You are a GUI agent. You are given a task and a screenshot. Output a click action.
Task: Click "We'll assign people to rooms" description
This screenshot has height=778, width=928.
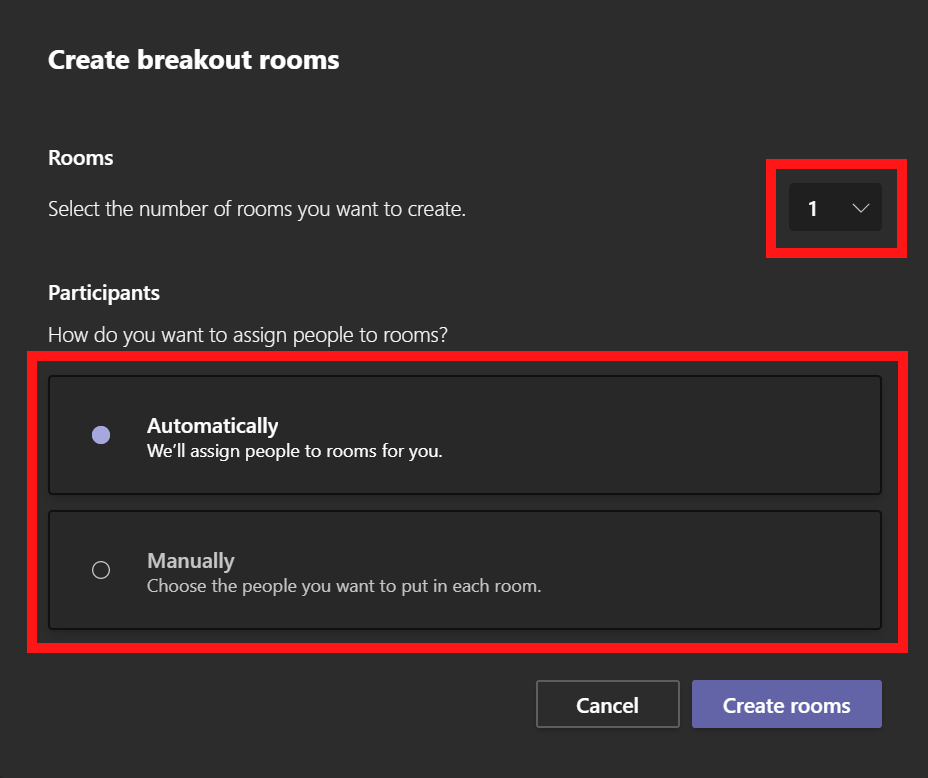294,451
